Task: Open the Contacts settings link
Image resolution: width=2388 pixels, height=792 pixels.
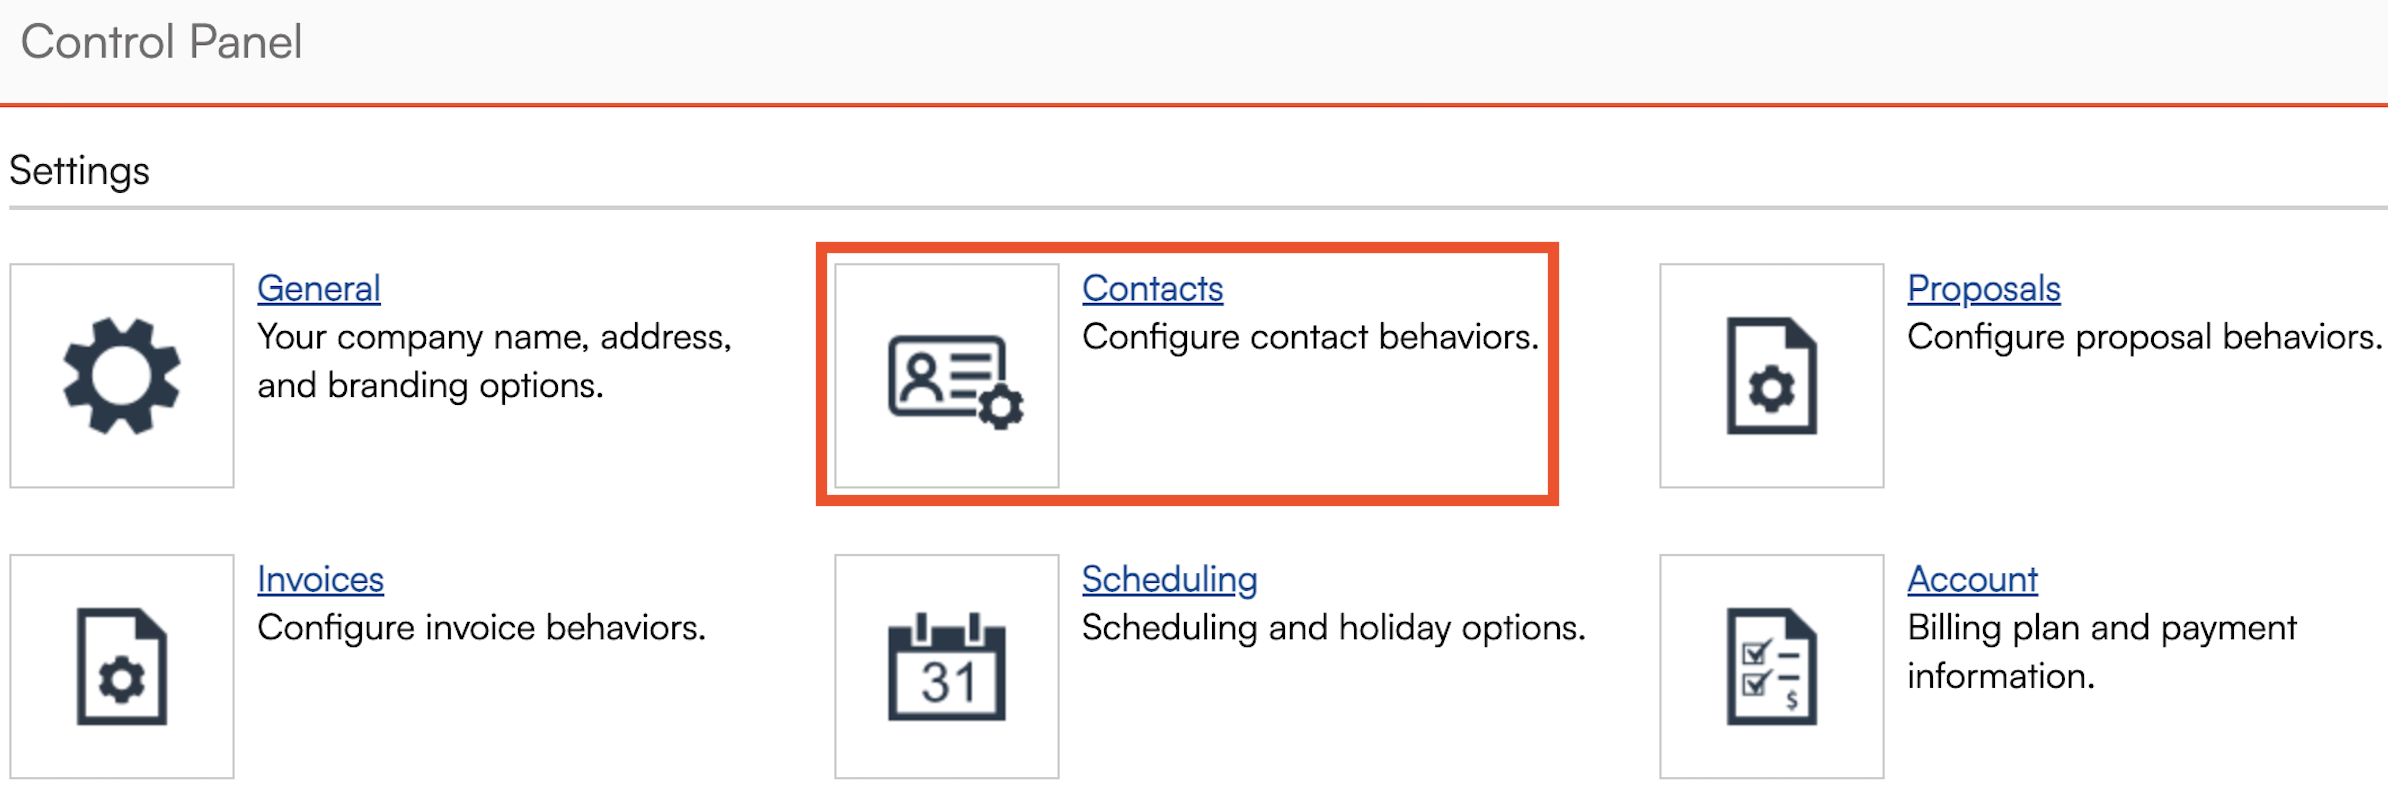Action: (1152, 288)
